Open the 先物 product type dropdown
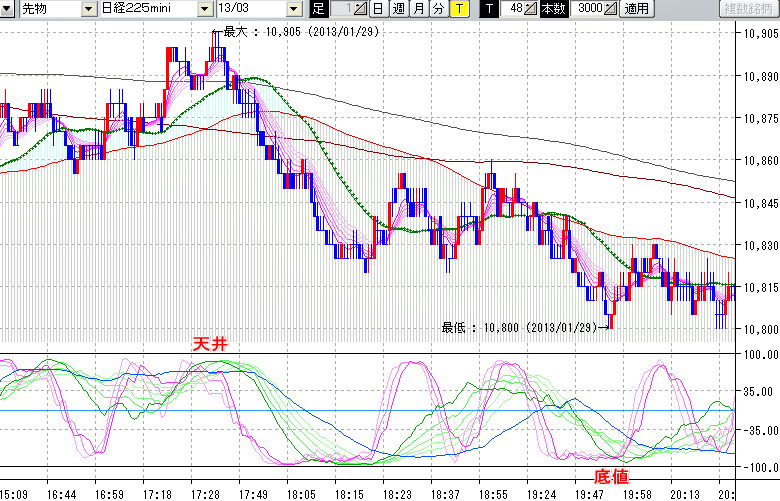This screenshot has width=780, height=501. coord(89,9)
